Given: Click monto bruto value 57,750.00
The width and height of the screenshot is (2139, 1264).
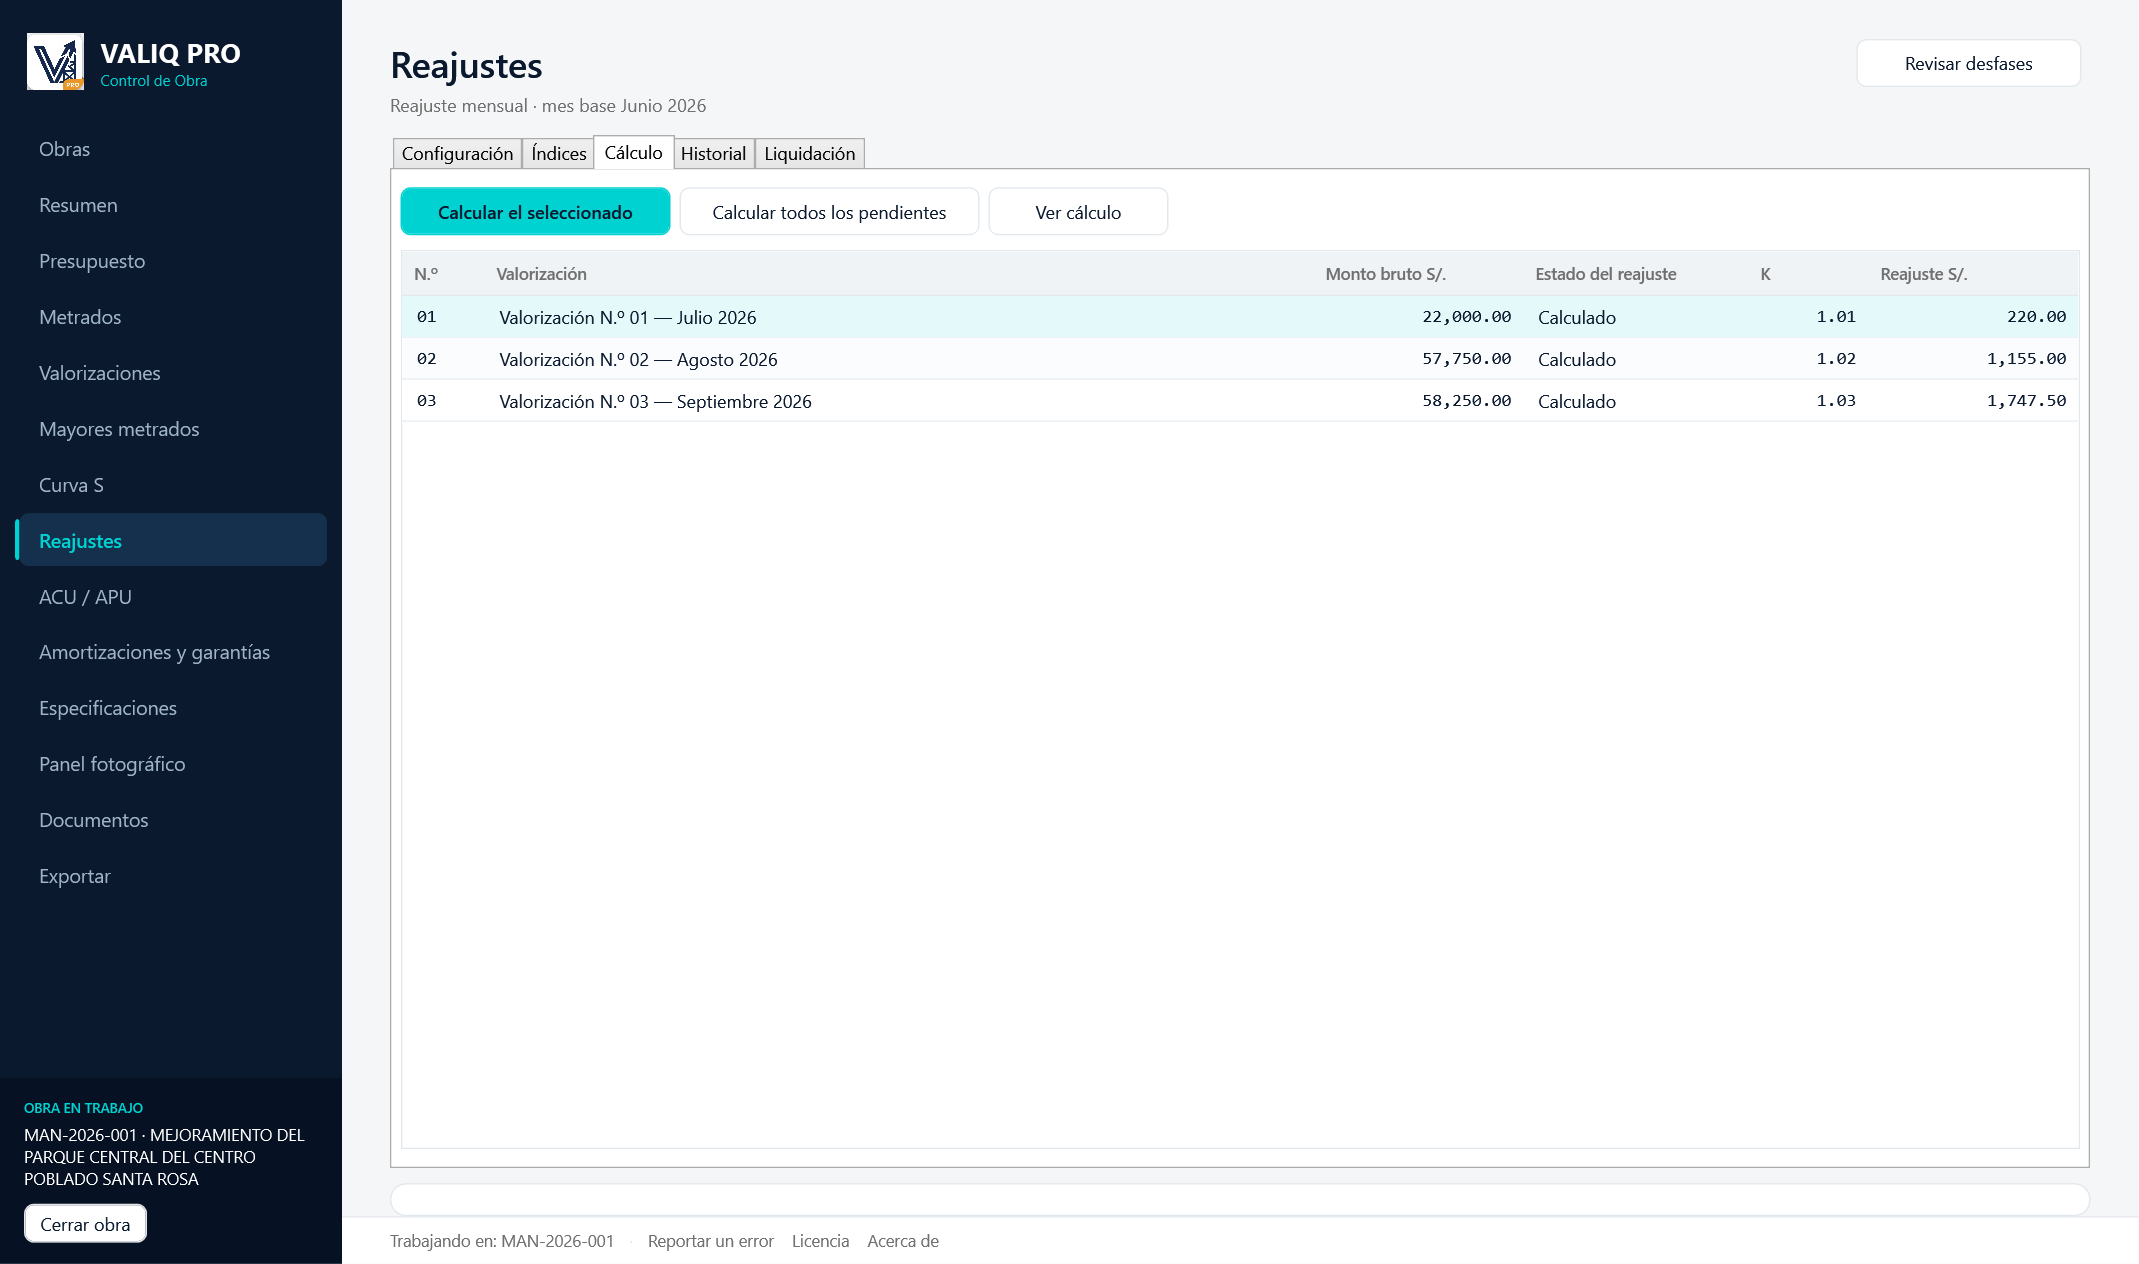Looking at the screenshot, I should click(1466, 359).
